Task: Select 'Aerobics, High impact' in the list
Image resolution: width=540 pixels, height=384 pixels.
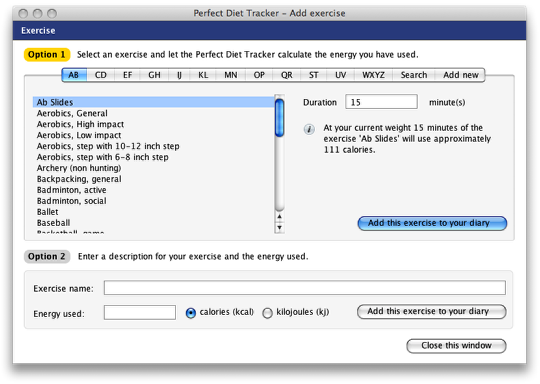Action: click(x=154, y=124)
